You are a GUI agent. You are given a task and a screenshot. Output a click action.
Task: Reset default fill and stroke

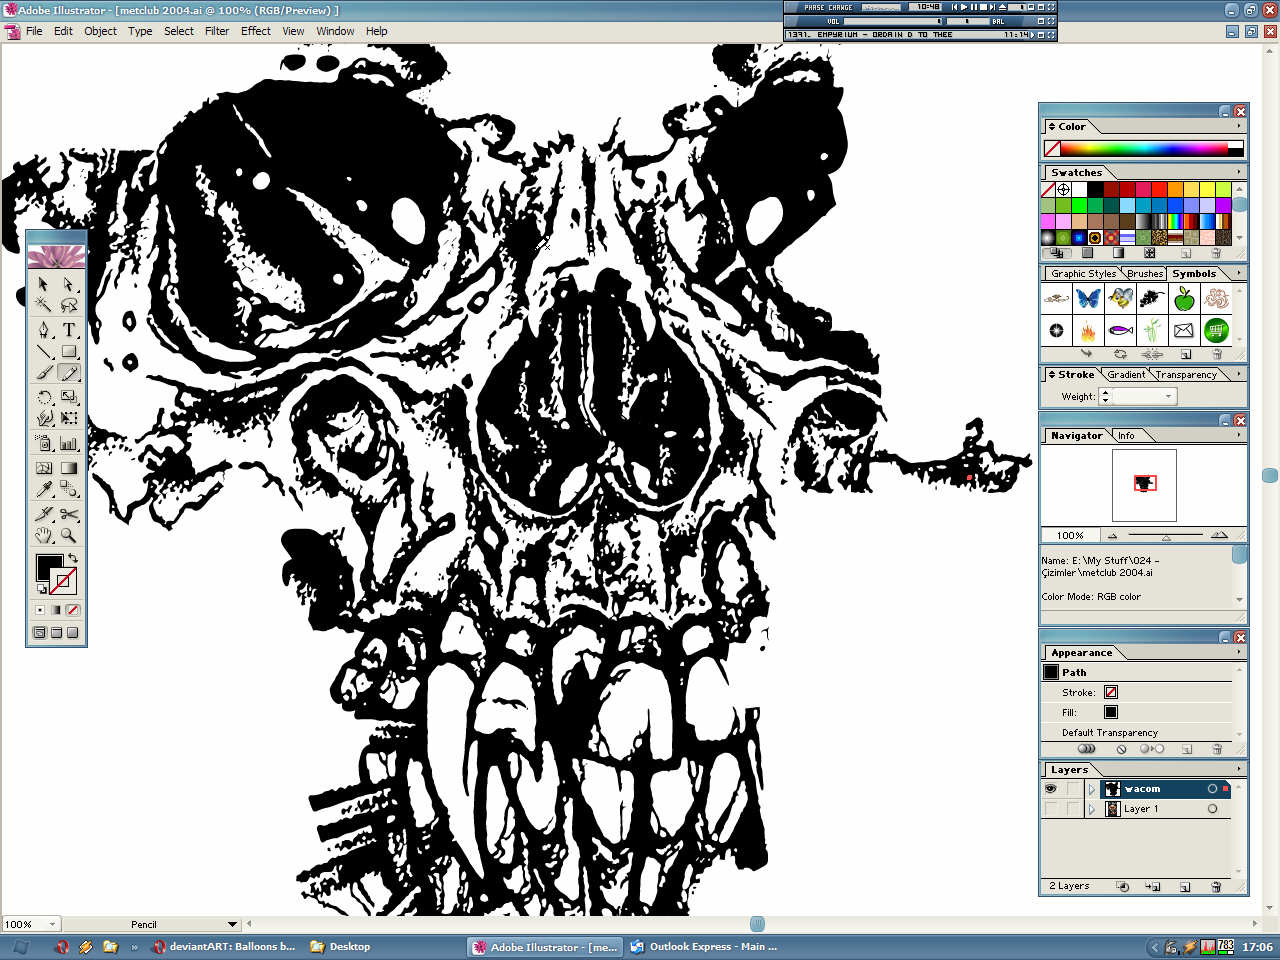click(41, 590)
